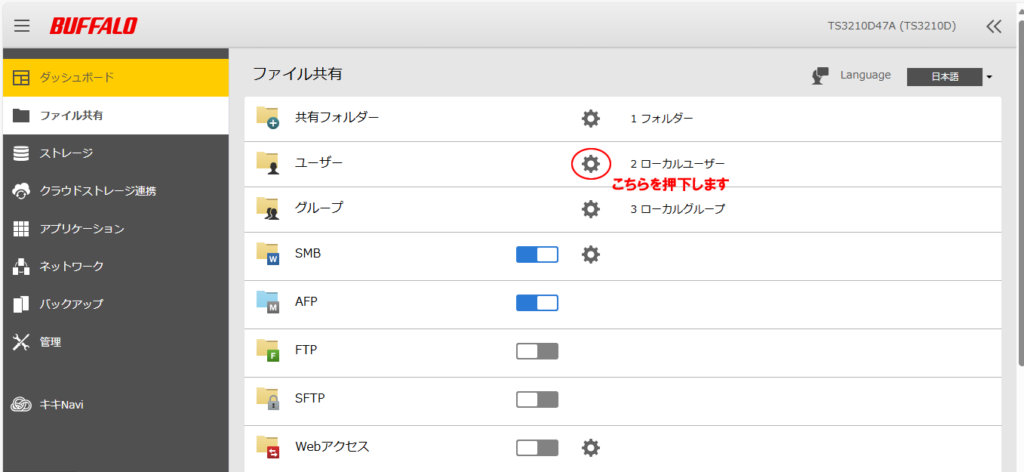Viewport: 1024px width, 472px height.
Task: Click the Webアクセス label
Action: [x=332, y=447]
